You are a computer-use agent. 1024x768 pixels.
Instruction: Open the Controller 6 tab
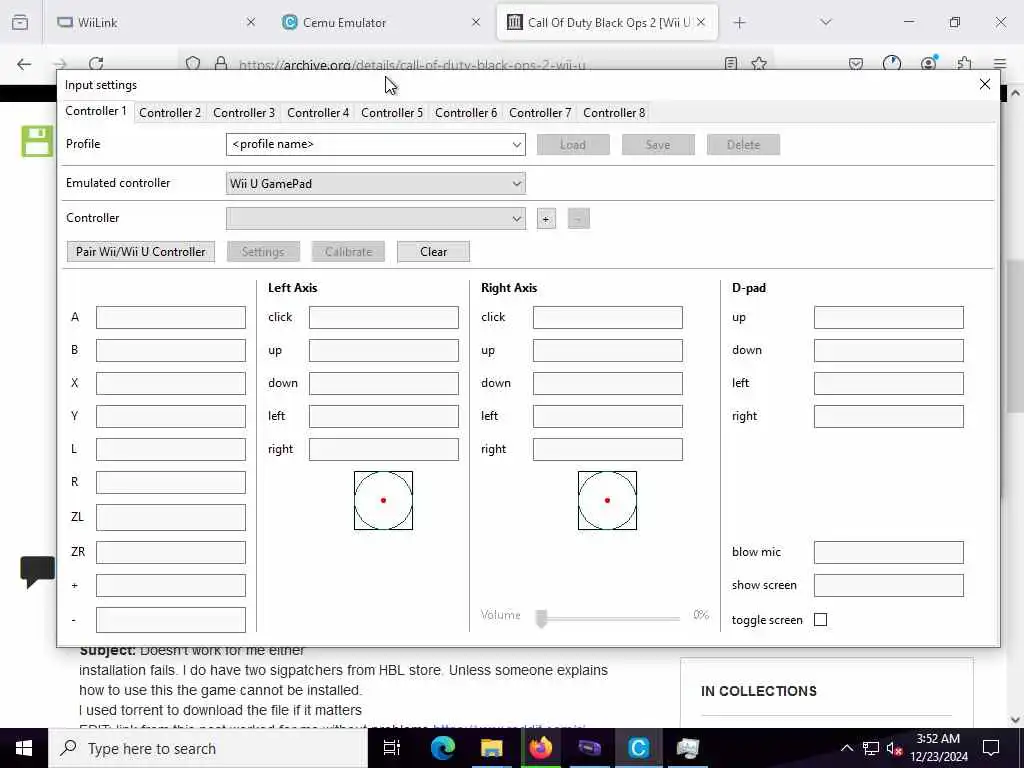coord(466,112)
